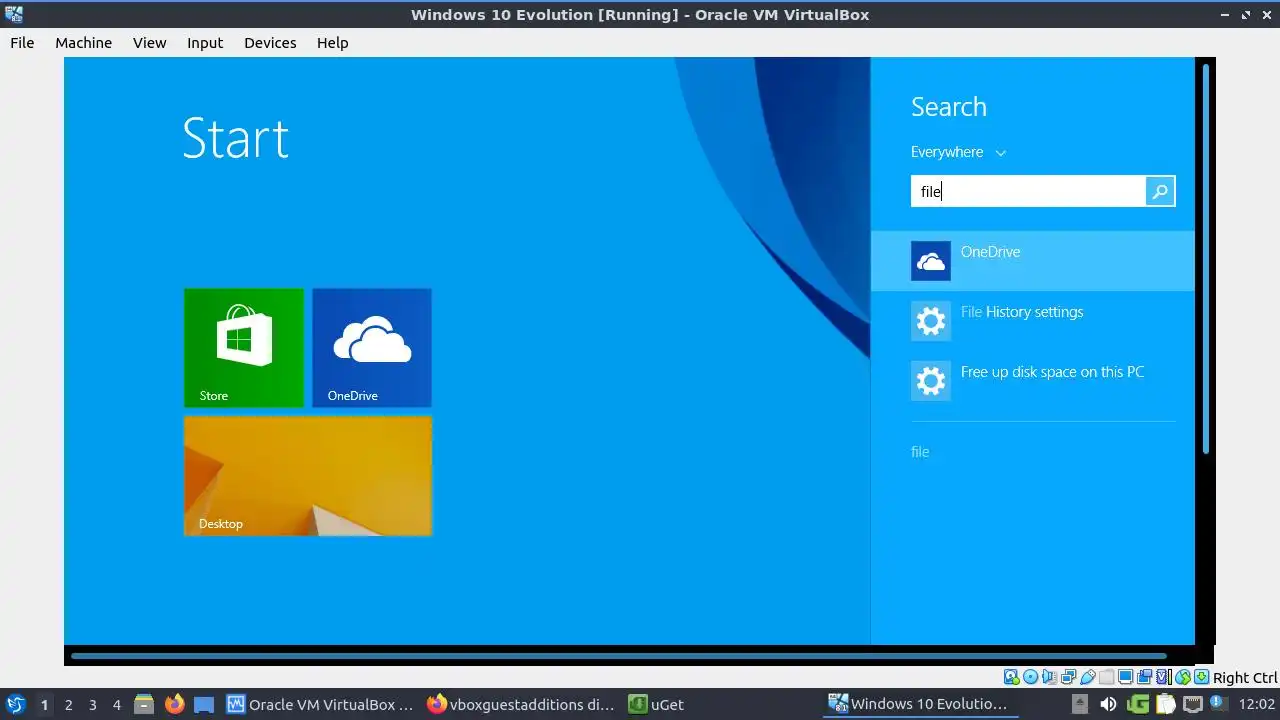
Task: Click the display status icon
Action: (1125, 678)
